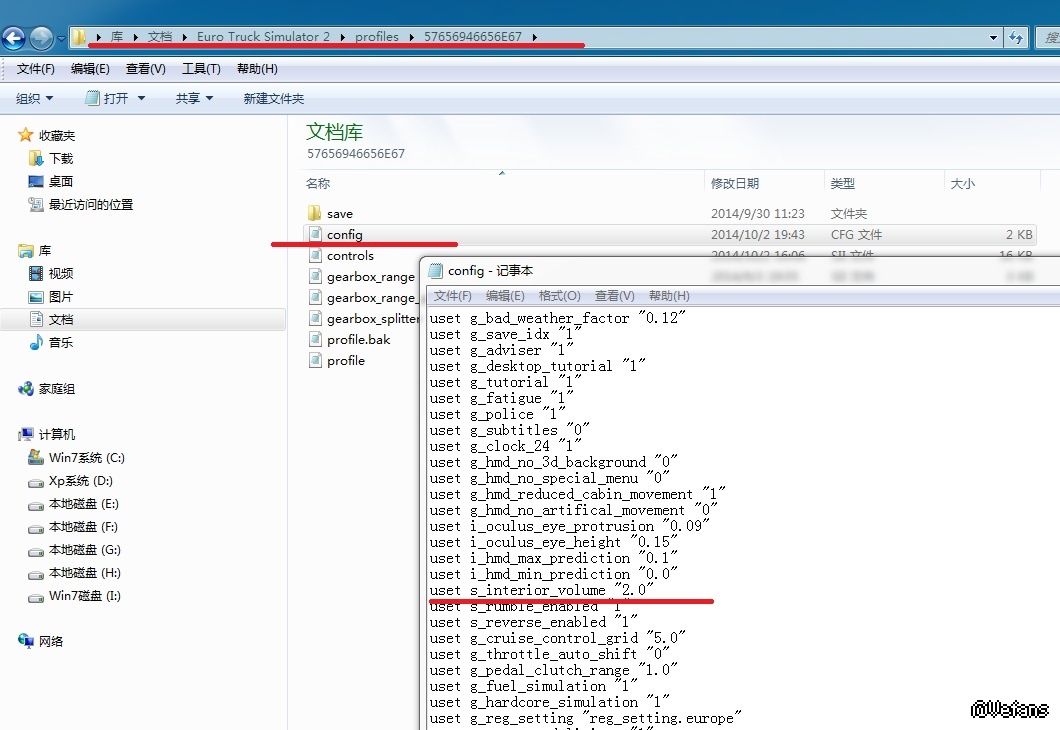Open the Explorer 工具(T) menu

(201, 68)
